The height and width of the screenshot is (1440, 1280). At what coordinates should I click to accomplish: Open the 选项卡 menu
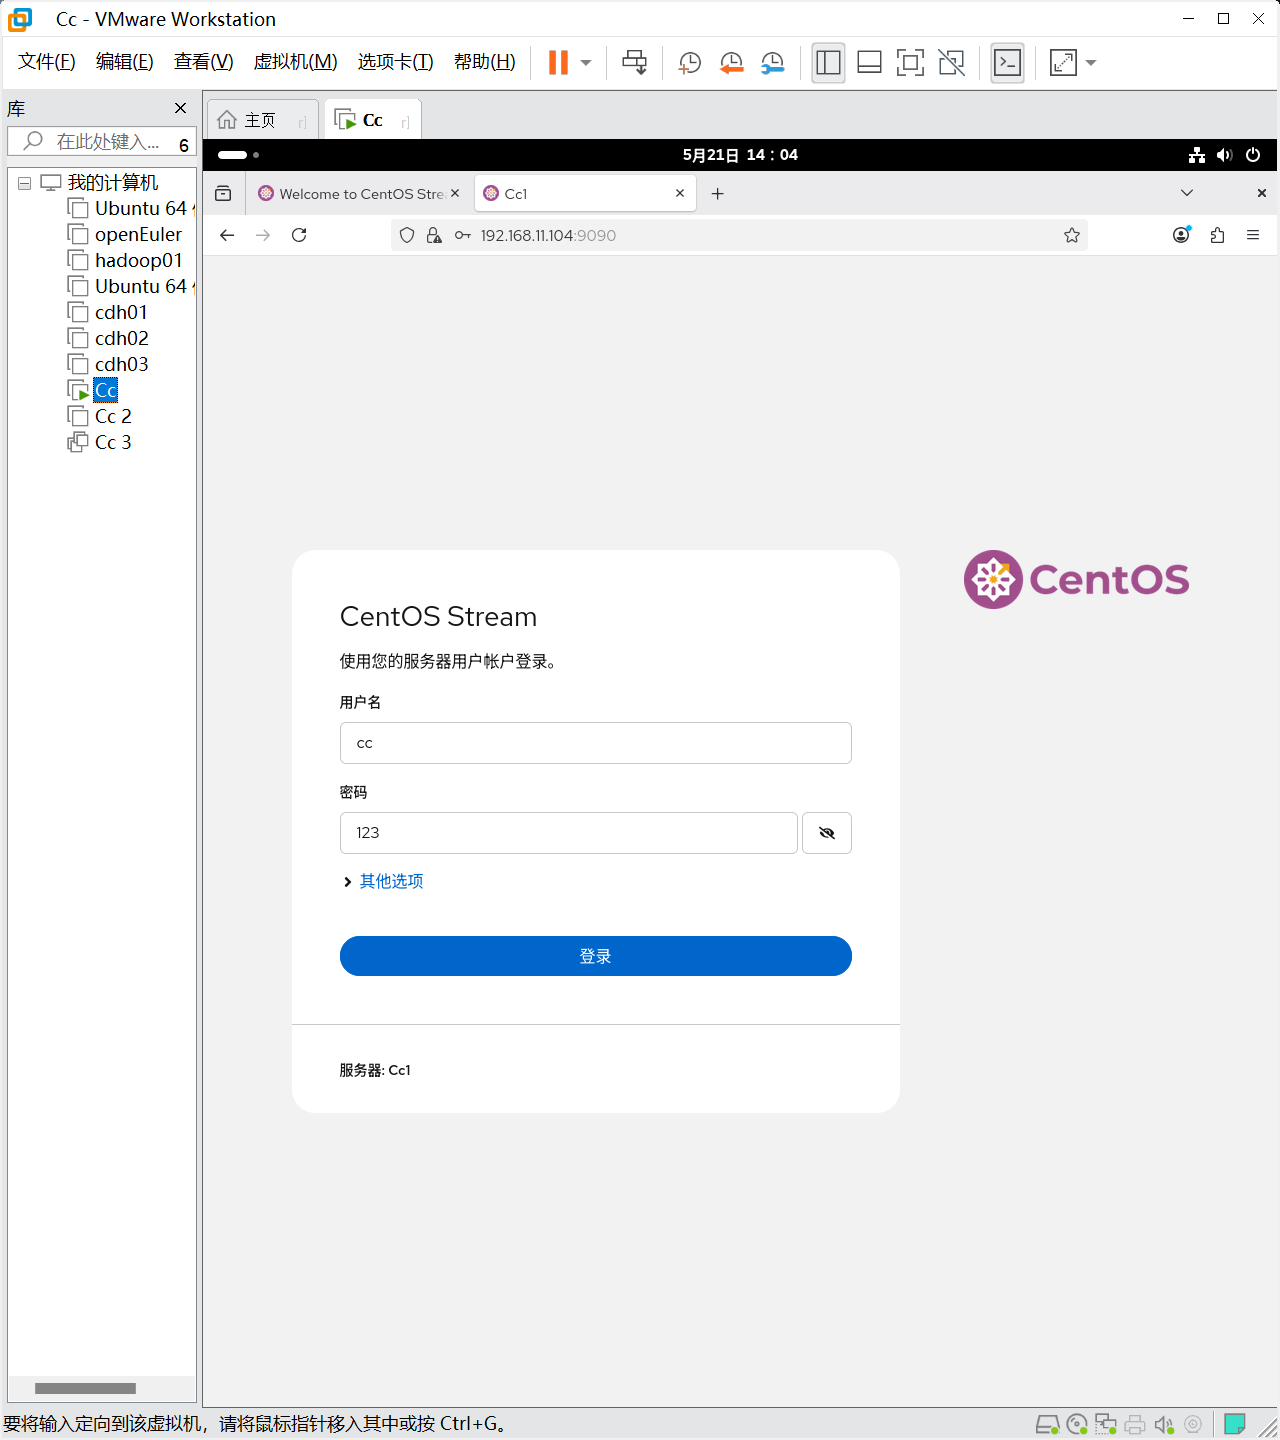[x=396, y=62]
